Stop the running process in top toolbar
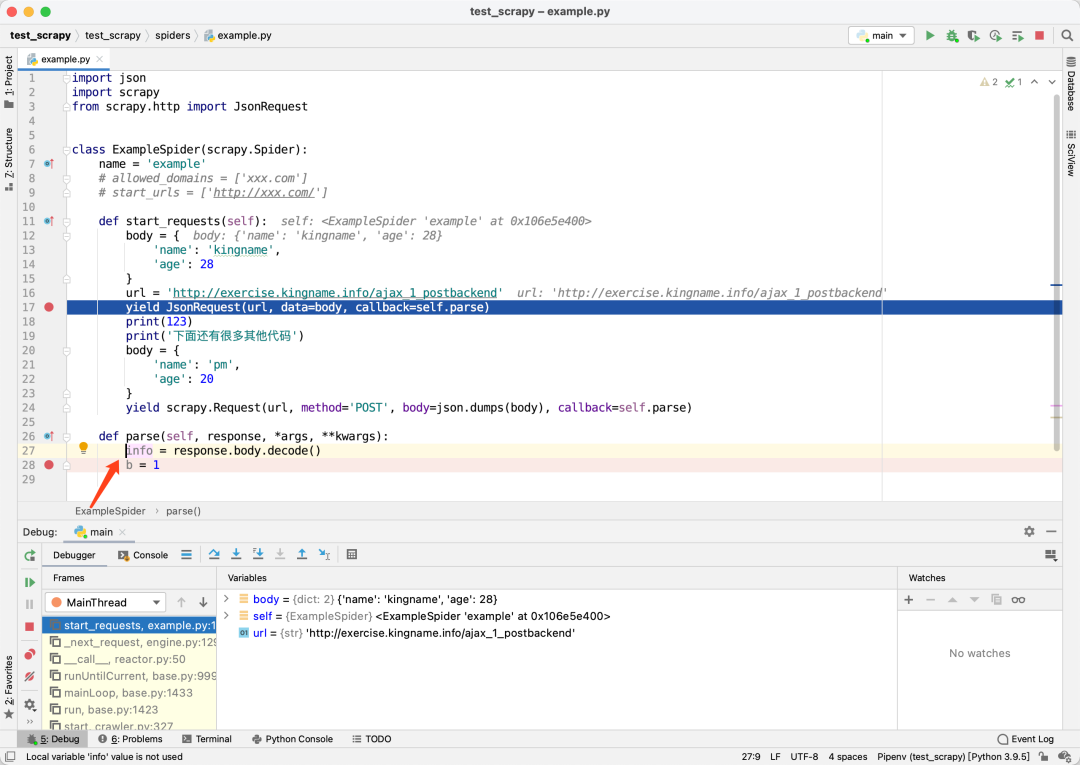 pos(1039,36)
